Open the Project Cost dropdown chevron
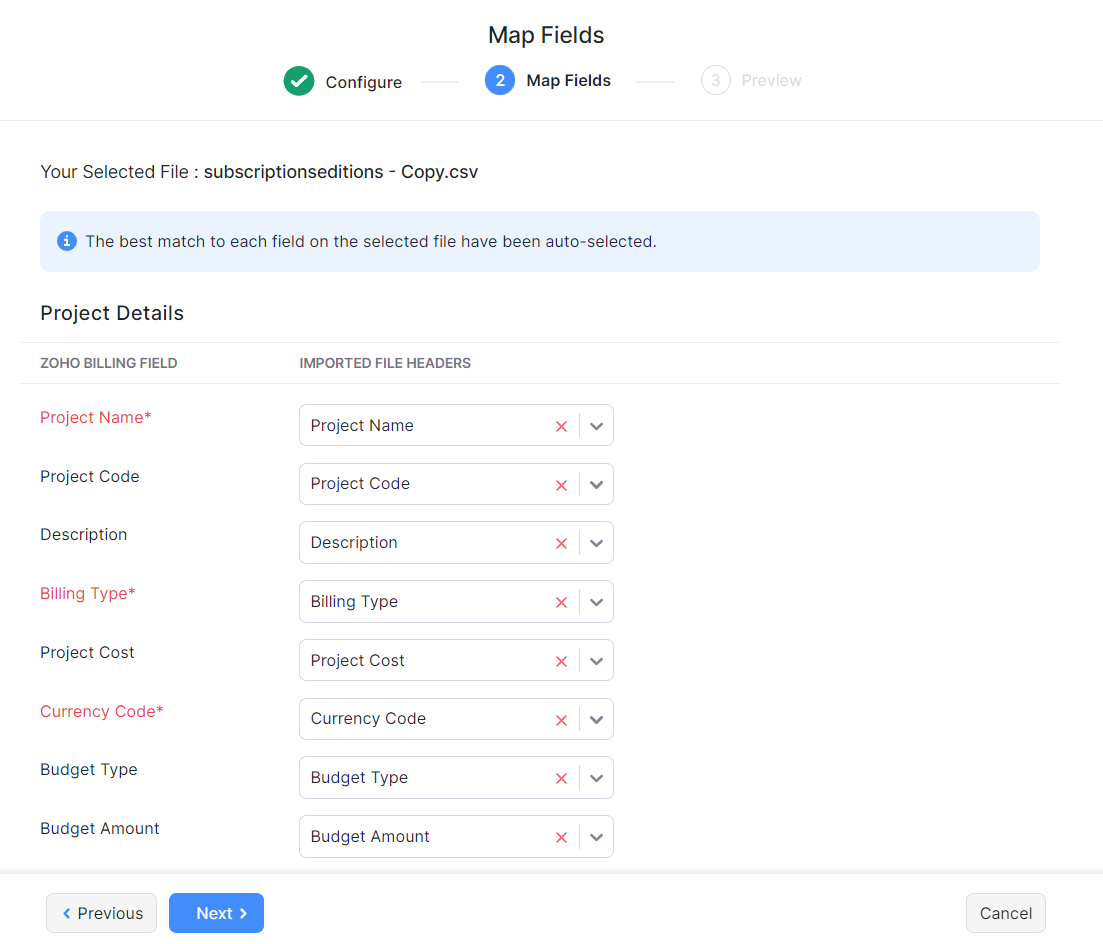Image resolution: width=1103 pixels, height=944 pixels. tap(597, 661)
